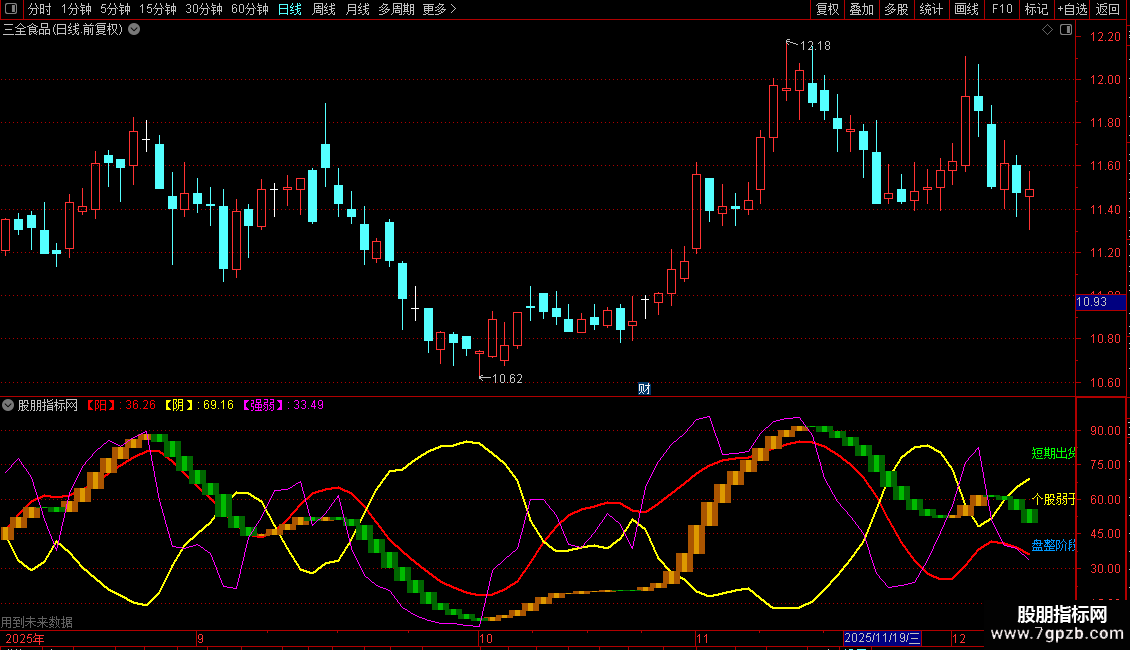Open 多周期 multi-period view
This screenshot has width=1130, height=650.
396,9
